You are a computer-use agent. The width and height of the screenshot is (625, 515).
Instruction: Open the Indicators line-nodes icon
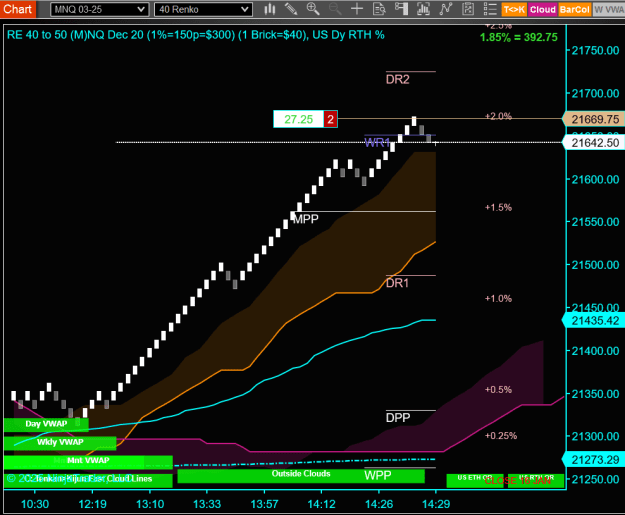pyautogui.click(x=446, y=9)
